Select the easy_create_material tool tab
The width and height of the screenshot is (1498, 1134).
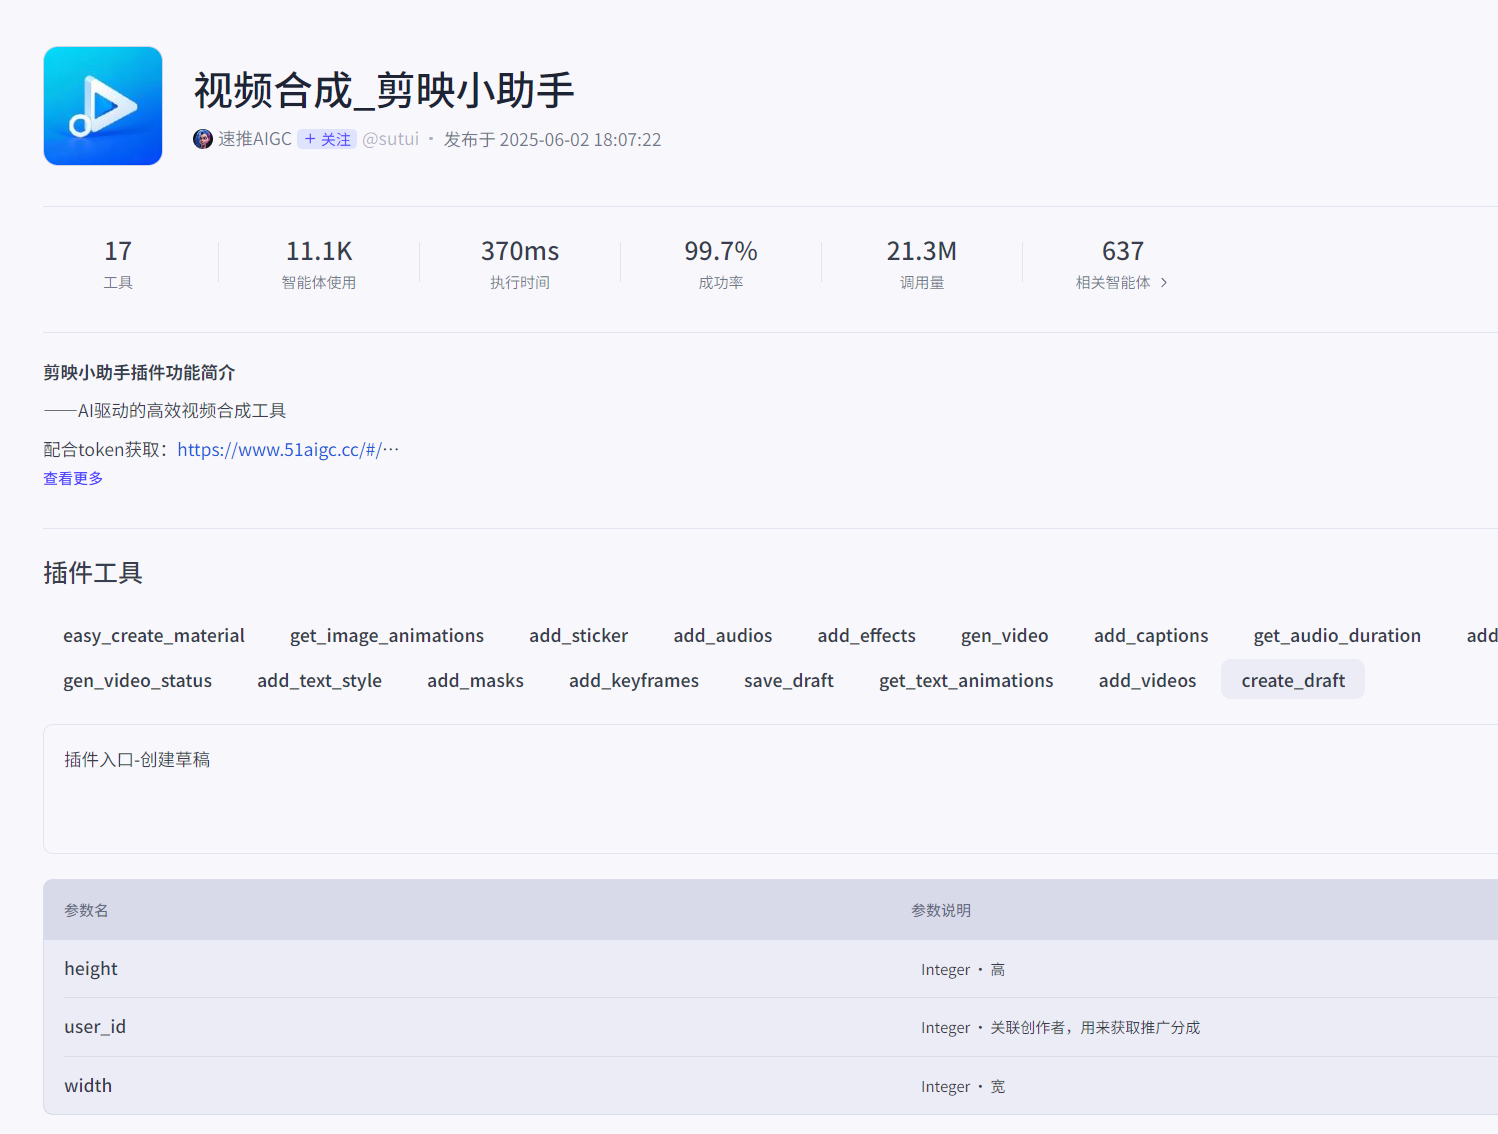154,636
